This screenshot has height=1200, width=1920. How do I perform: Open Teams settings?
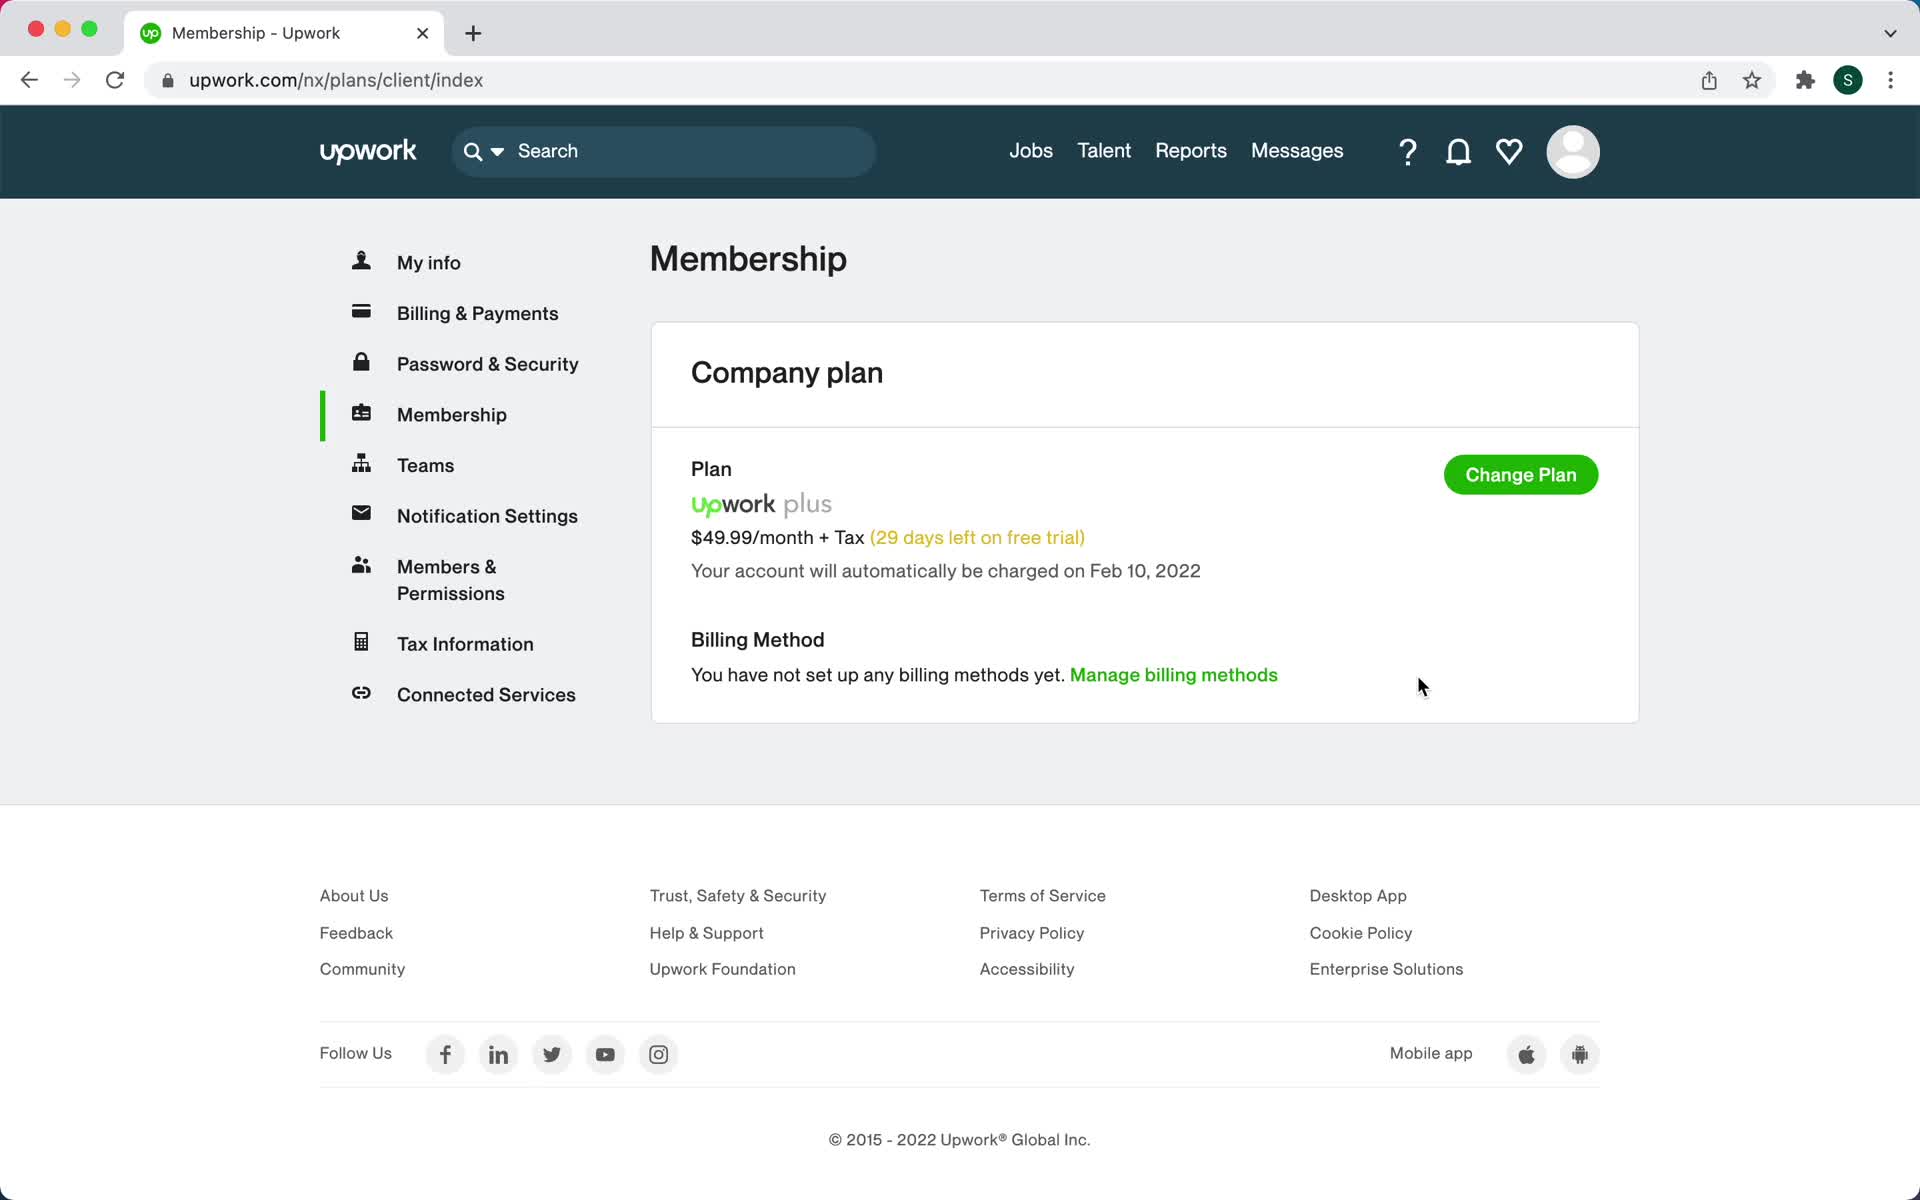pos(425,466)
